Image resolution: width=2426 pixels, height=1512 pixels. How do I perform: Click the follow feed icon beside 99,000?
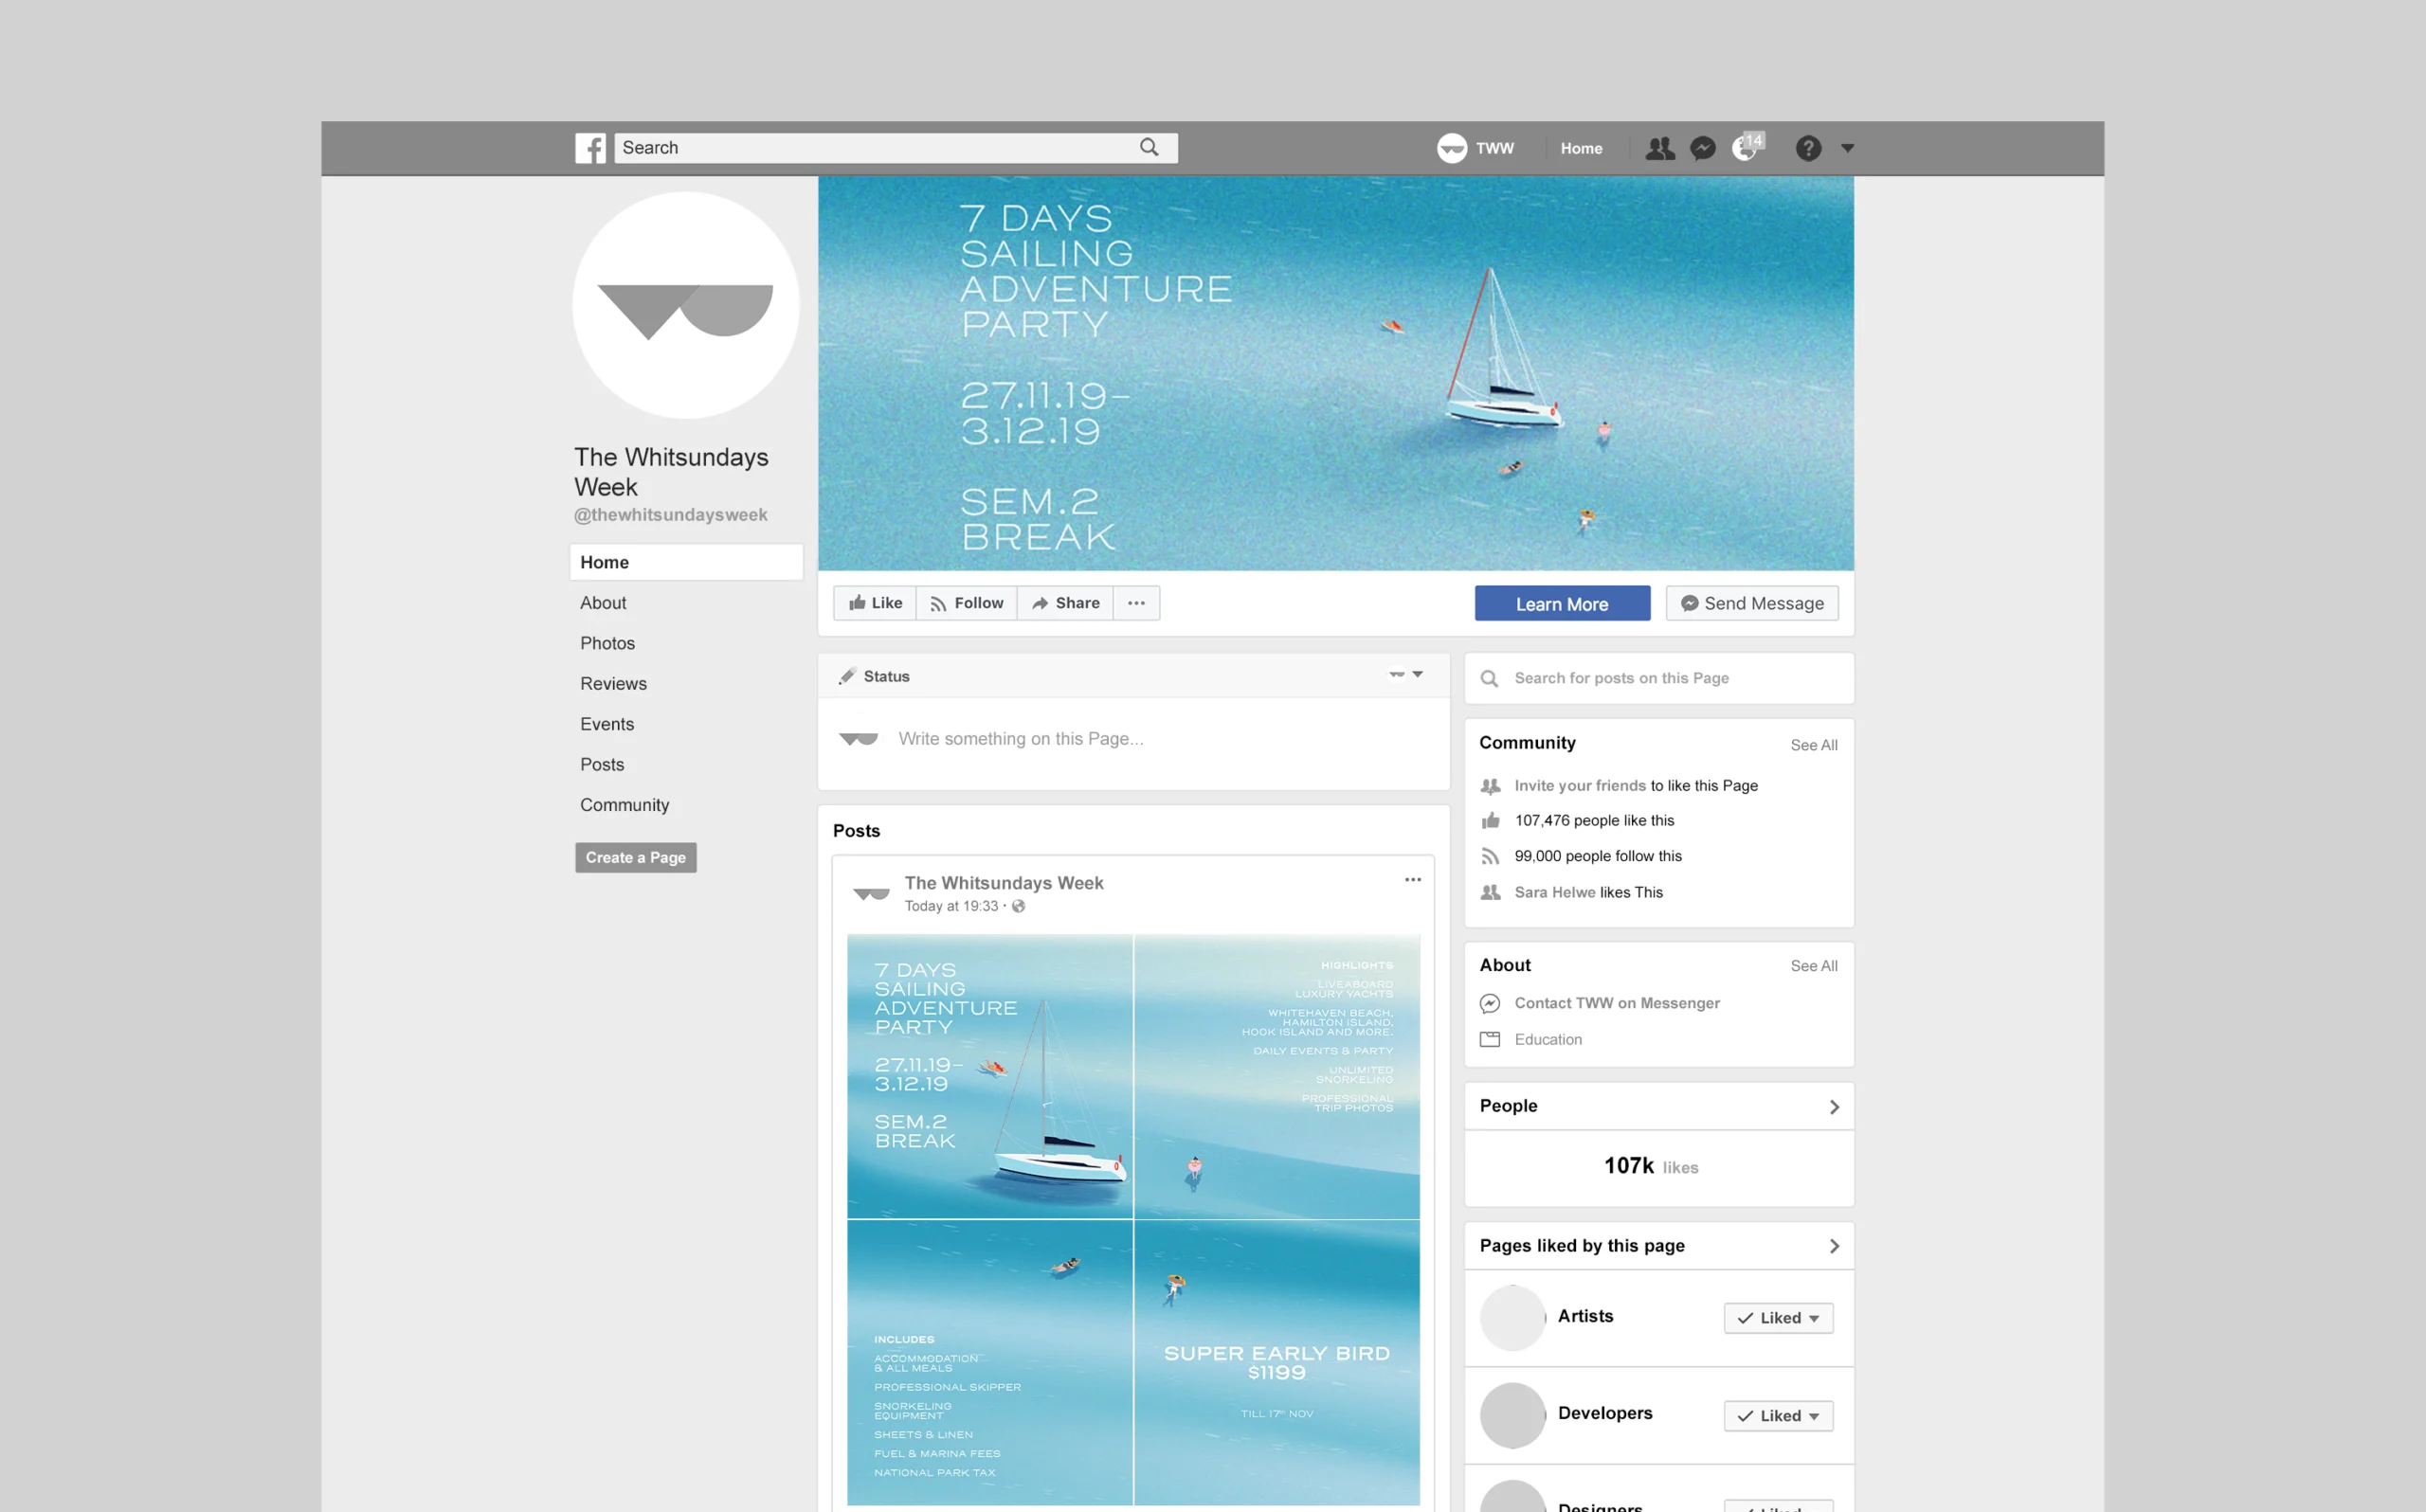(1490, 857)
